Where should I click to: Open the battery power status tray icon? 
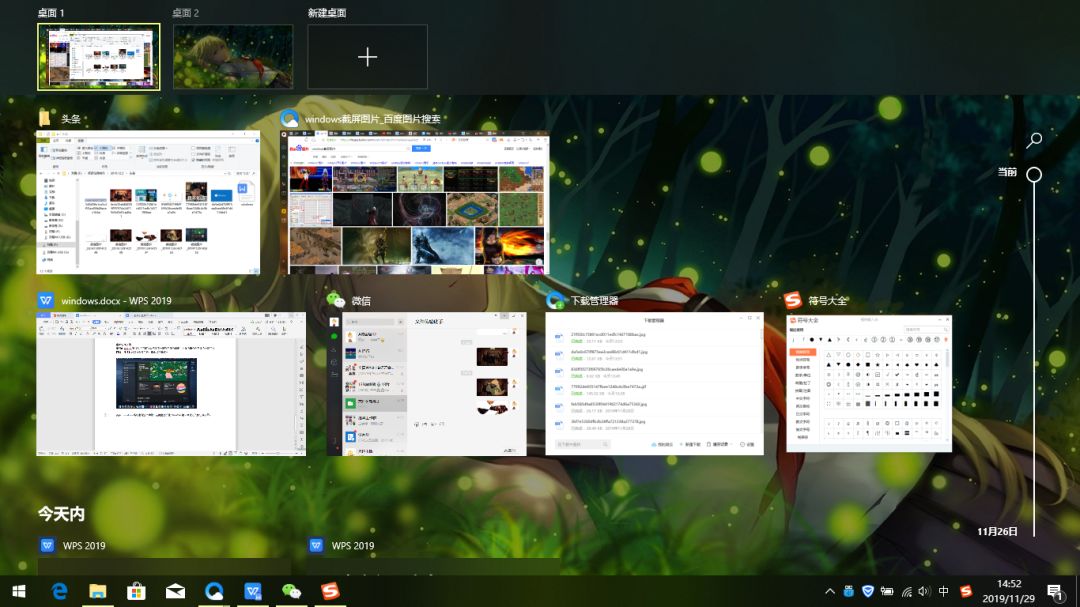click(x=887, y=591)
